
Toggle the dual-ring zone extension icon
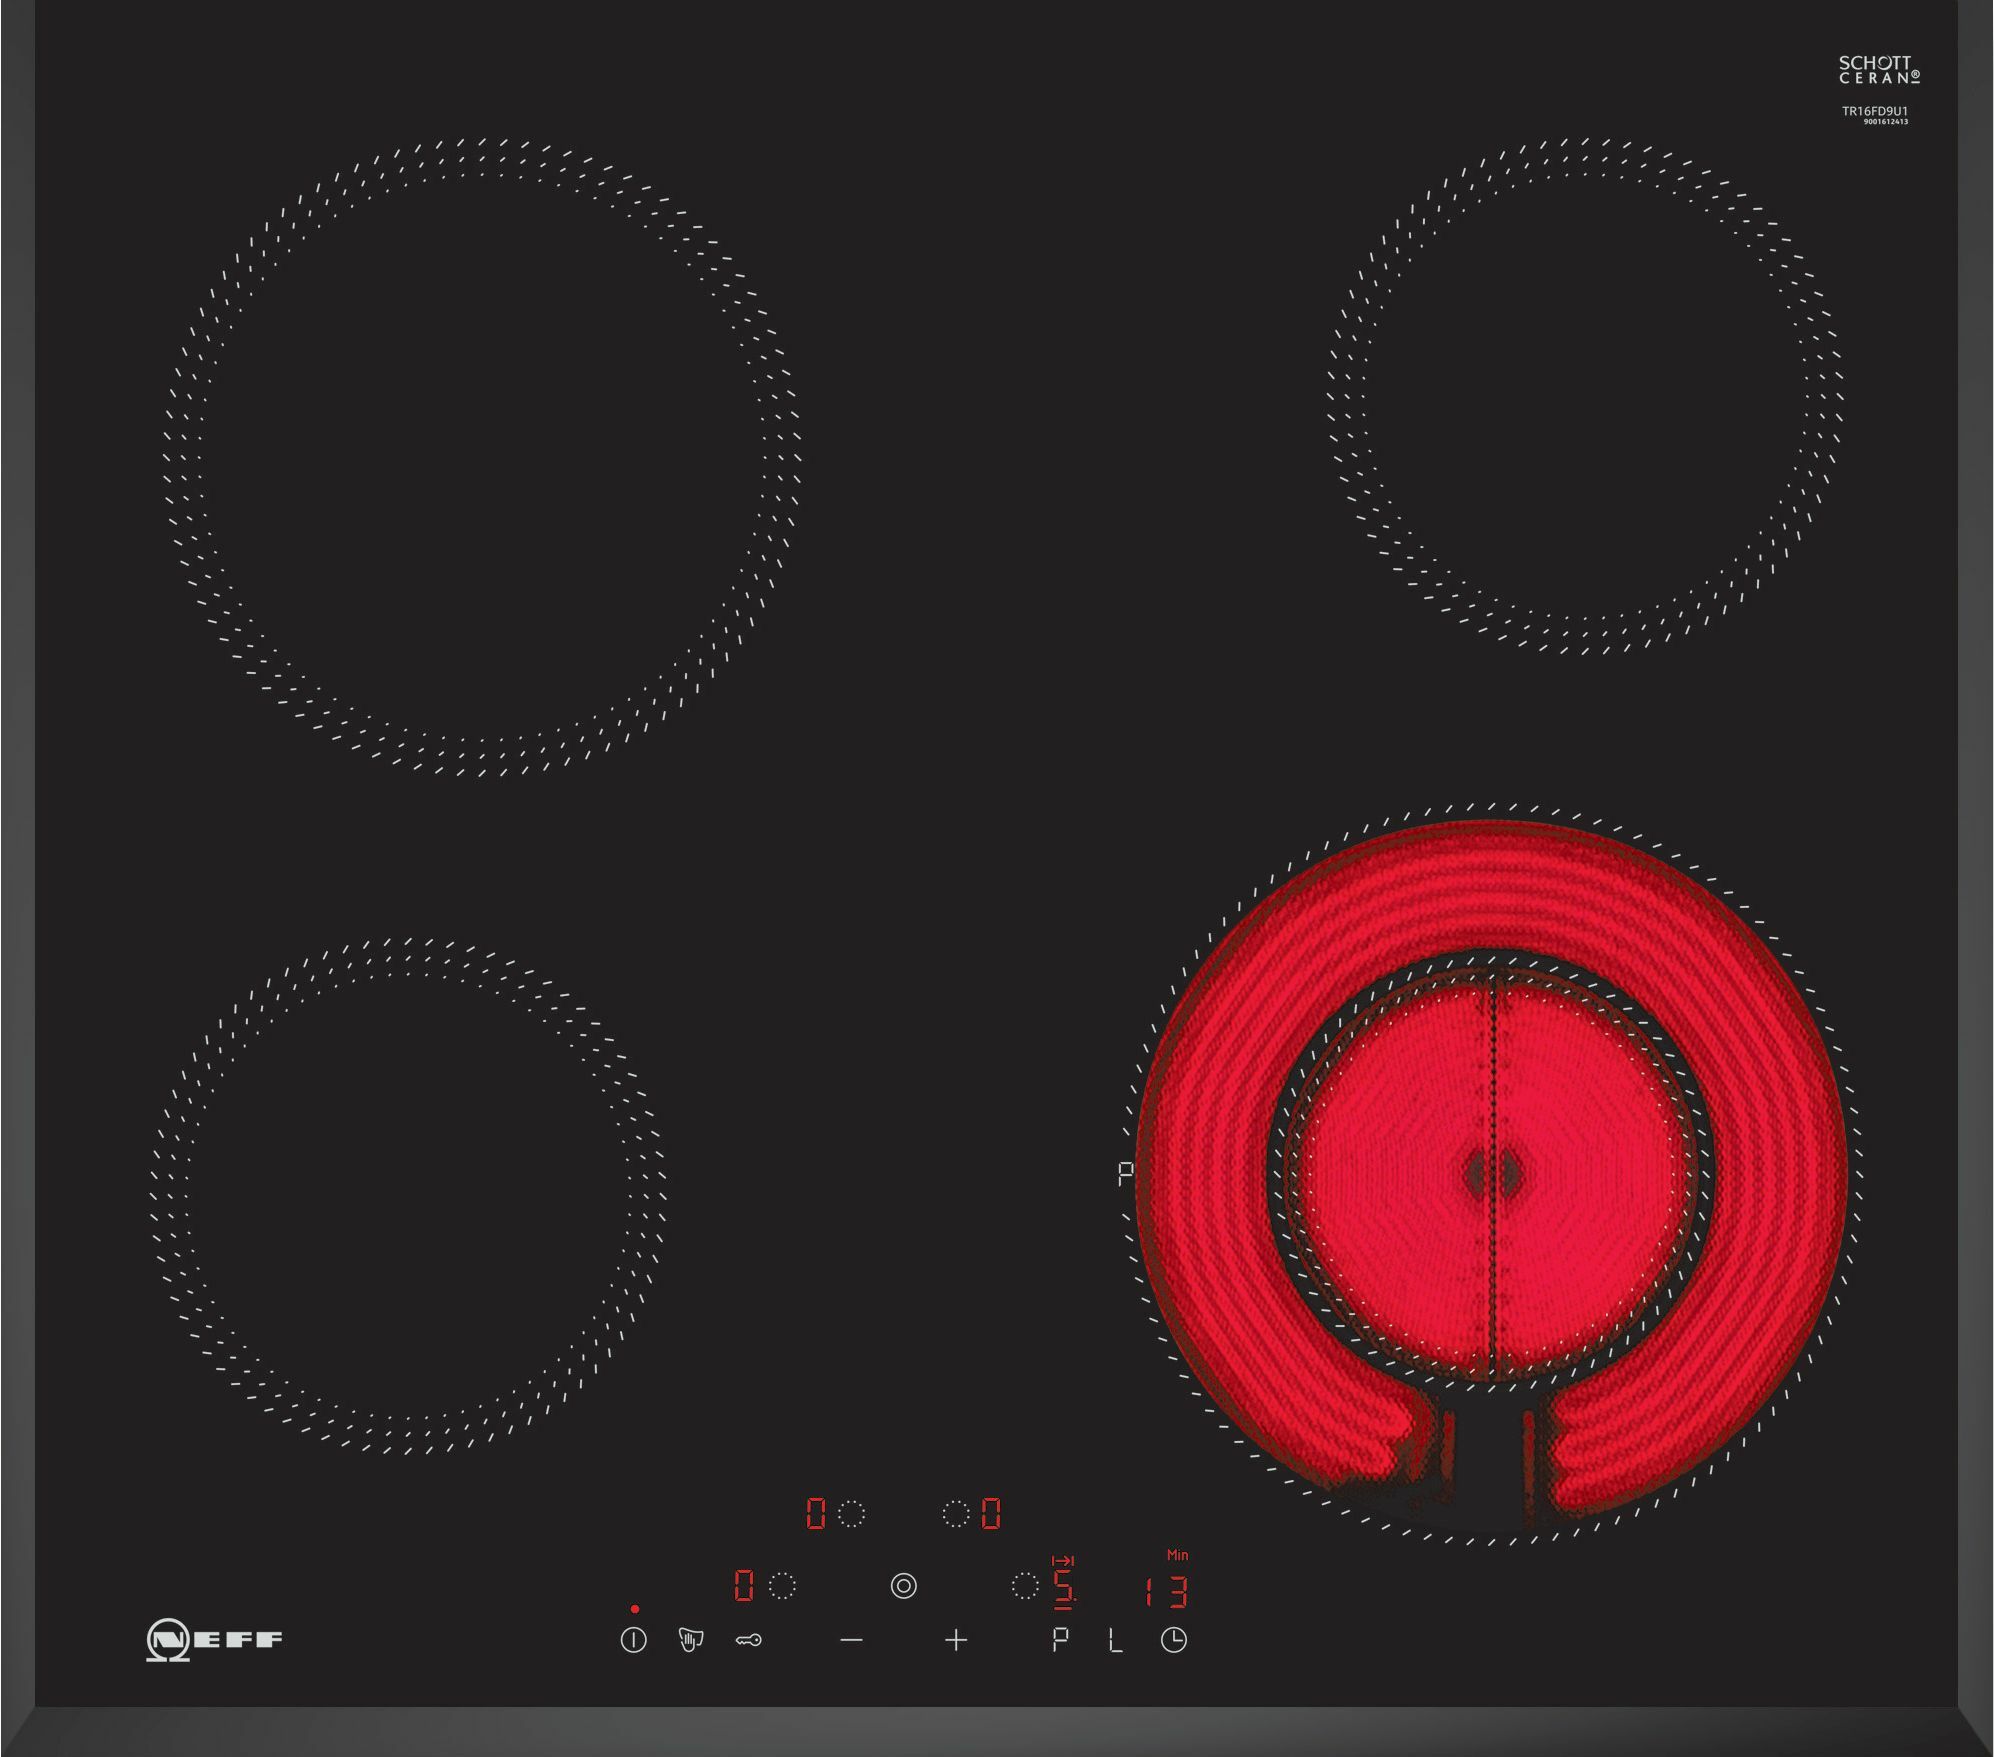[903, 1586]
